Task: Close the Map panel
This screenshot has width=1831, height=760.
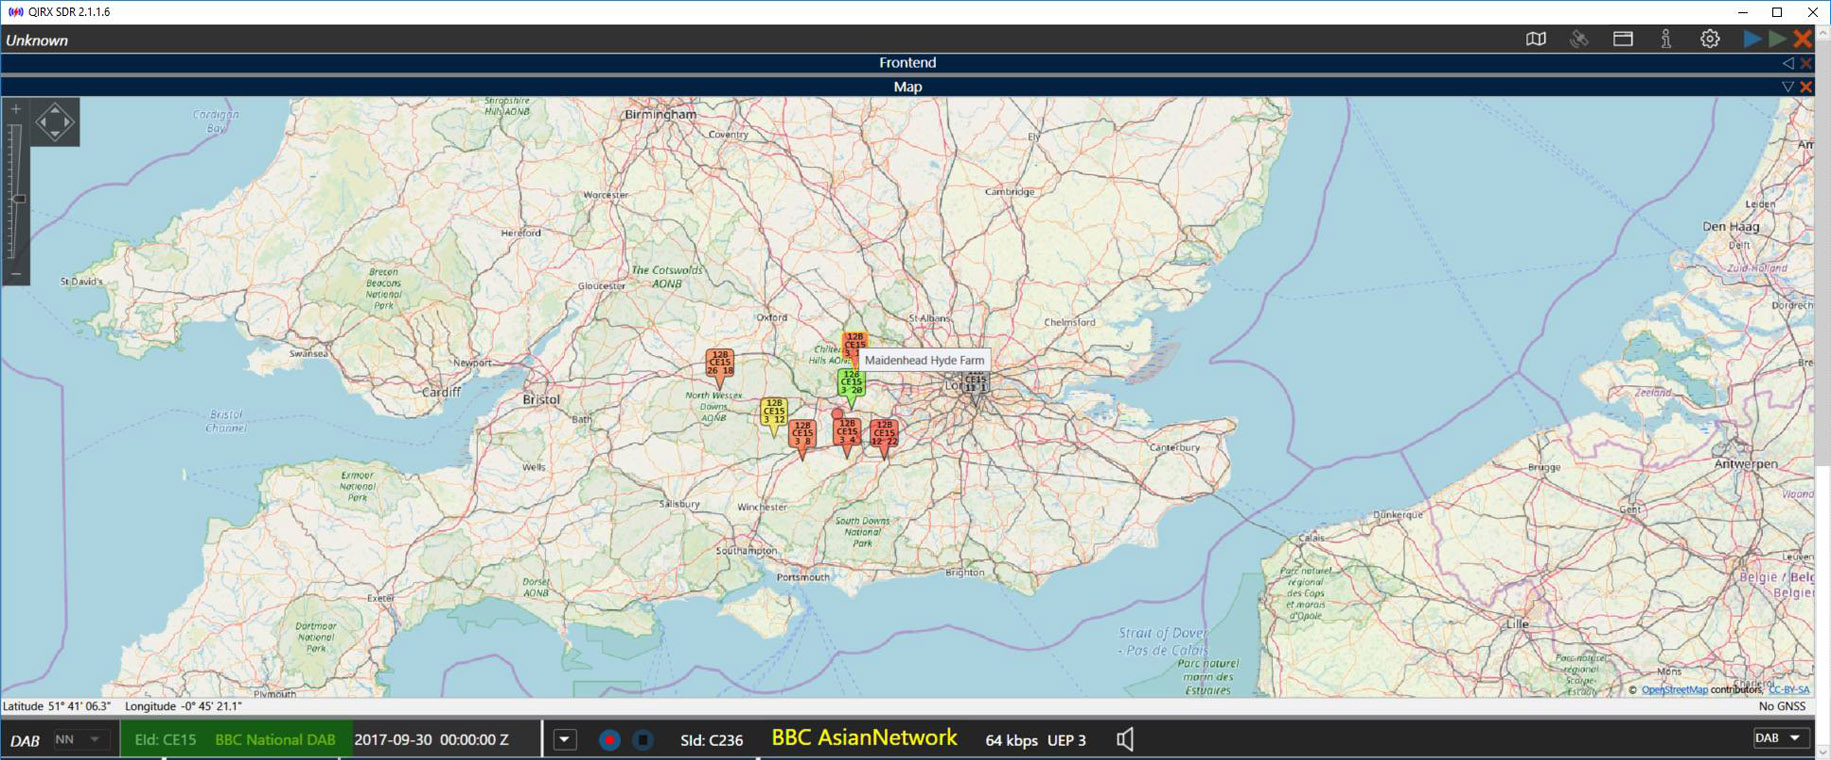Action: coord(1806,87)
